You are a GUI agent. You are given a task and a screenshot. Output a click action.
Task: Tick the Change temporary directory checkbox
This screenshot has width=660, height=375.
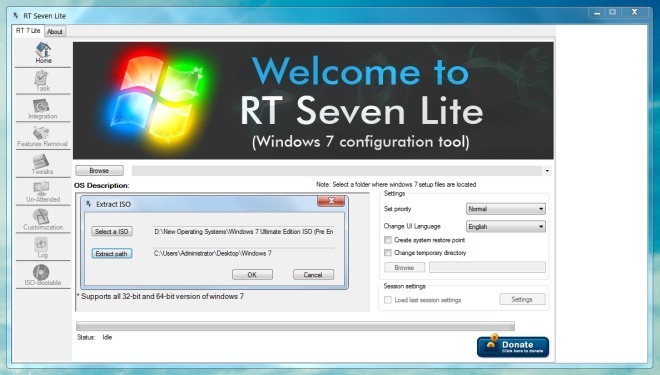click(x=388, y=253)
